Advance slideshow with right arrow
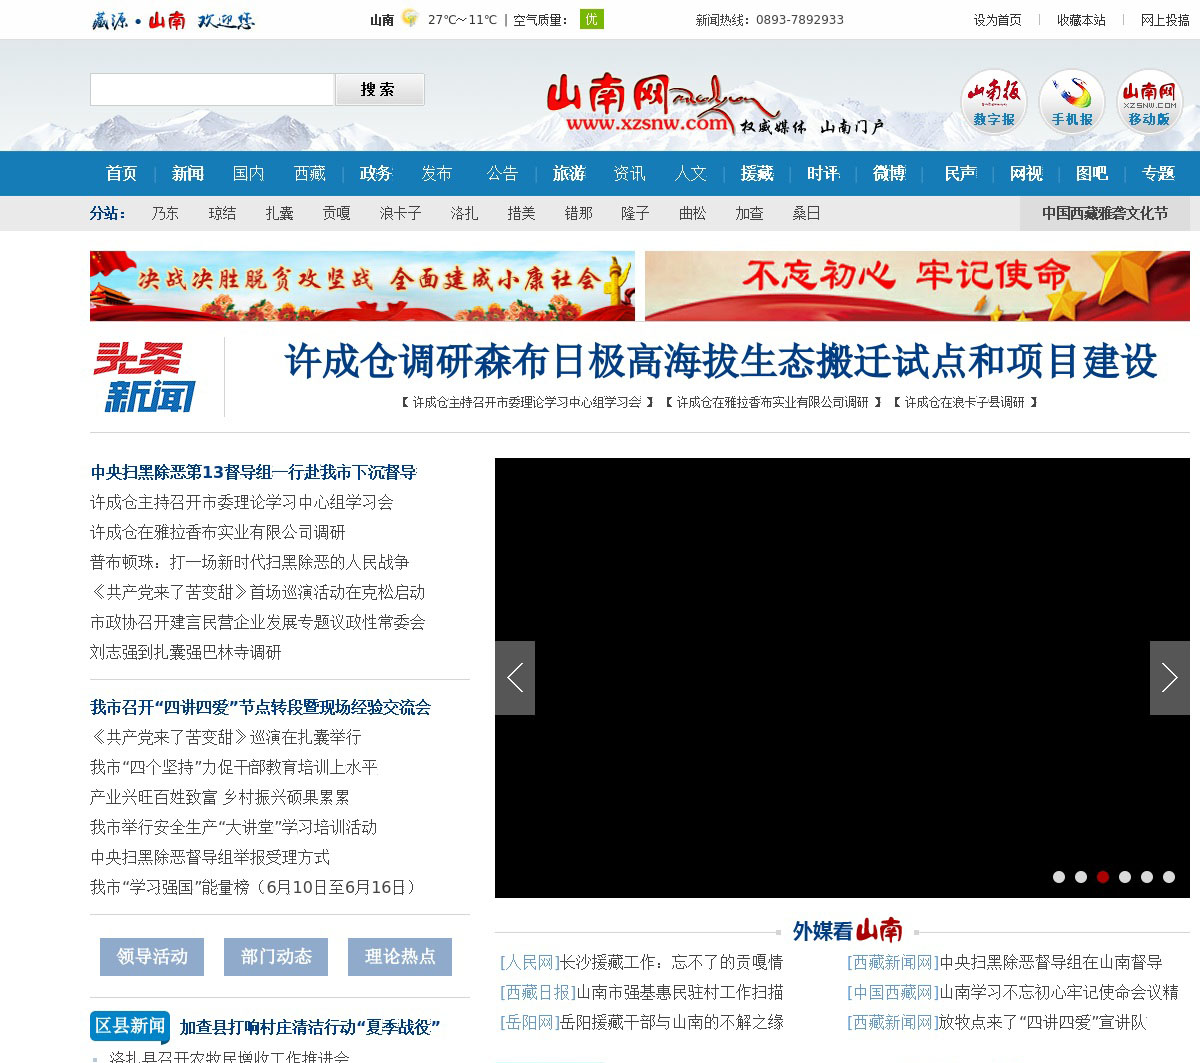The width and height of the screenshot is (1200, 1063). [x=1169, y=678]
